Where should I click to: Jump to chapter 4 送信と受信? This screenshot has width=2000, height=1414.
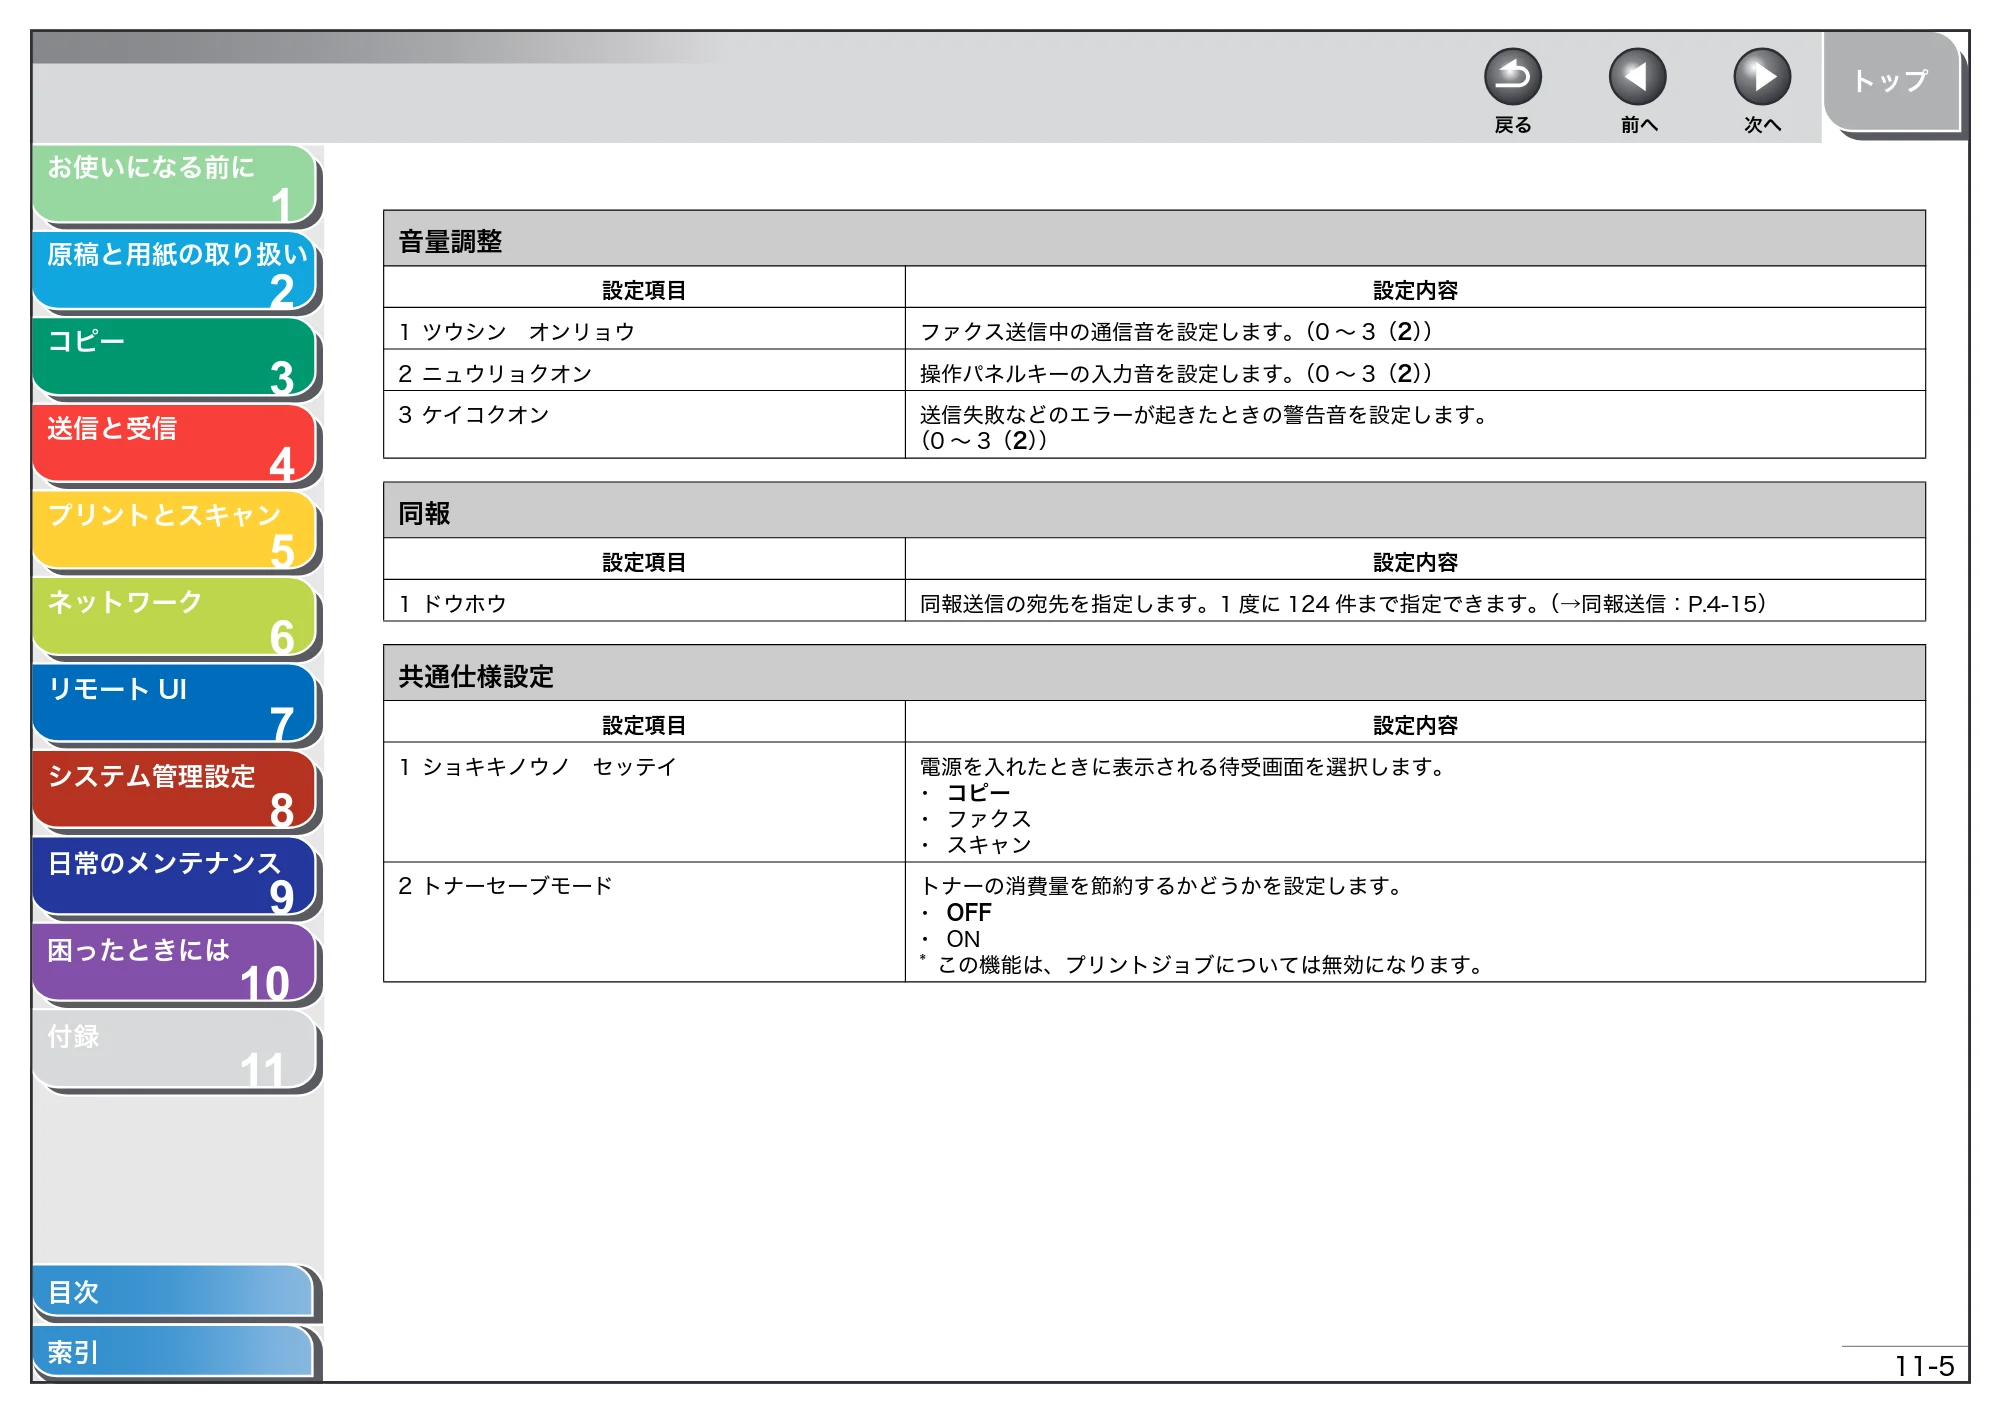175,445
